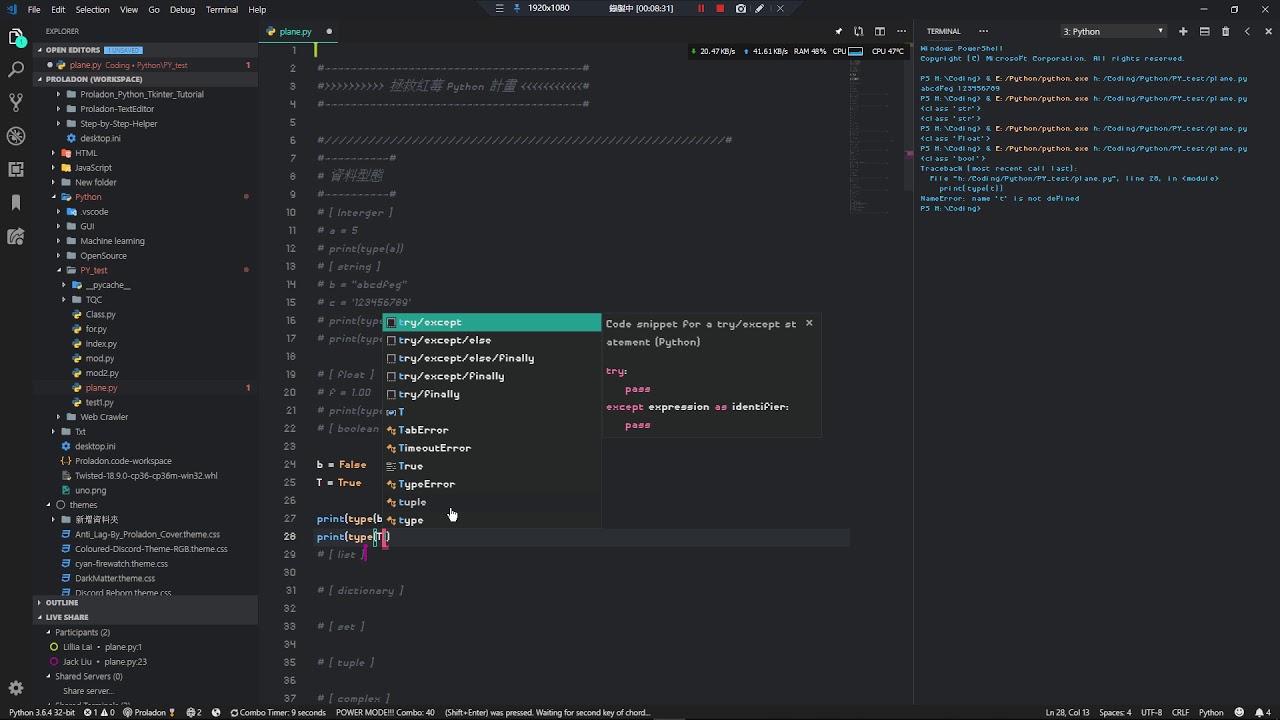Open the Terminal menu
1280x720 pixels.
point(221,10)
